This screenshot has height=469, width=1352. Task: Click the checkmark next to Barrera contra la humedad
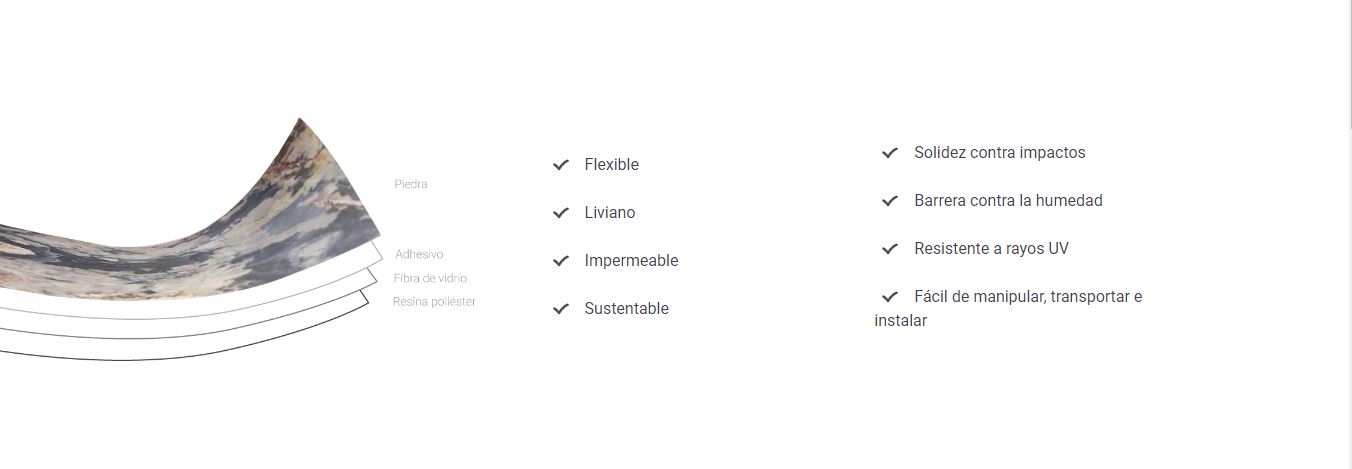[x=890, y=200]
